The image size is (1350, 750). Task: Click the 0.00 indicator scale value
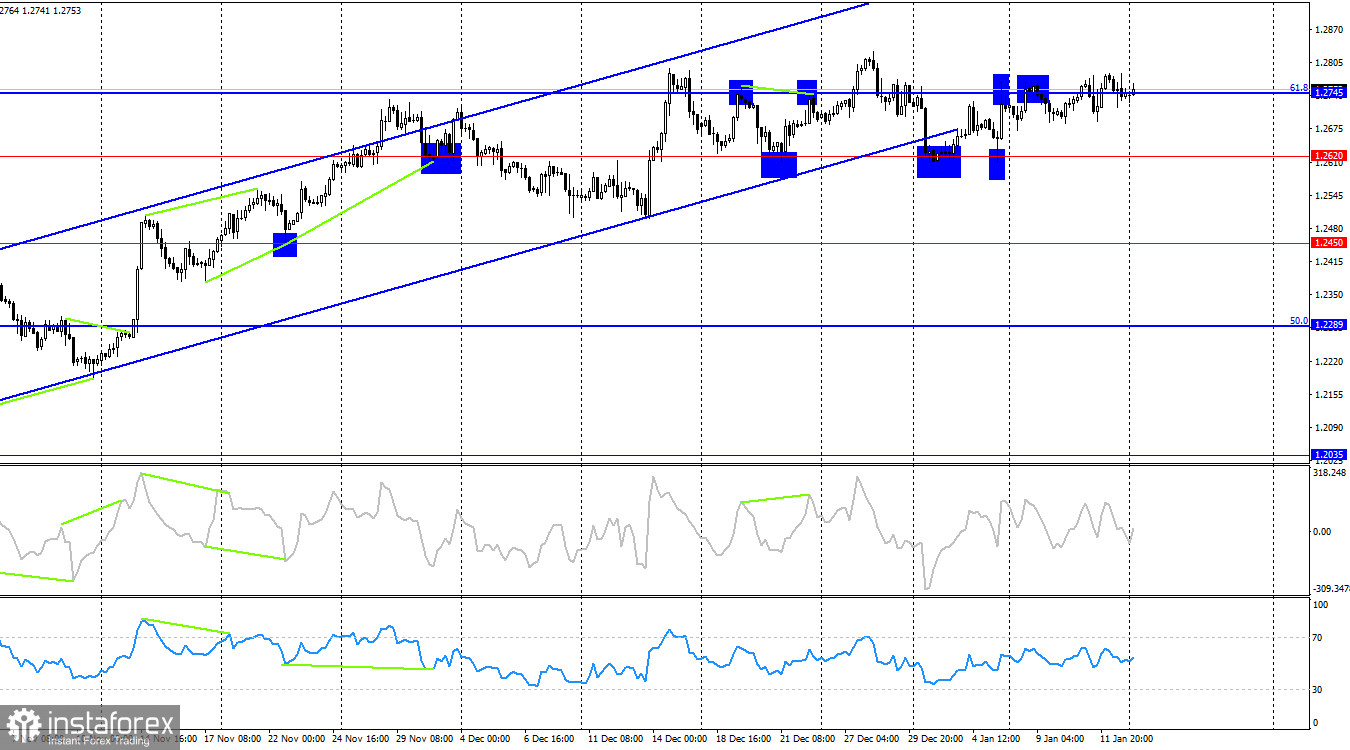tap(1322, 532)
